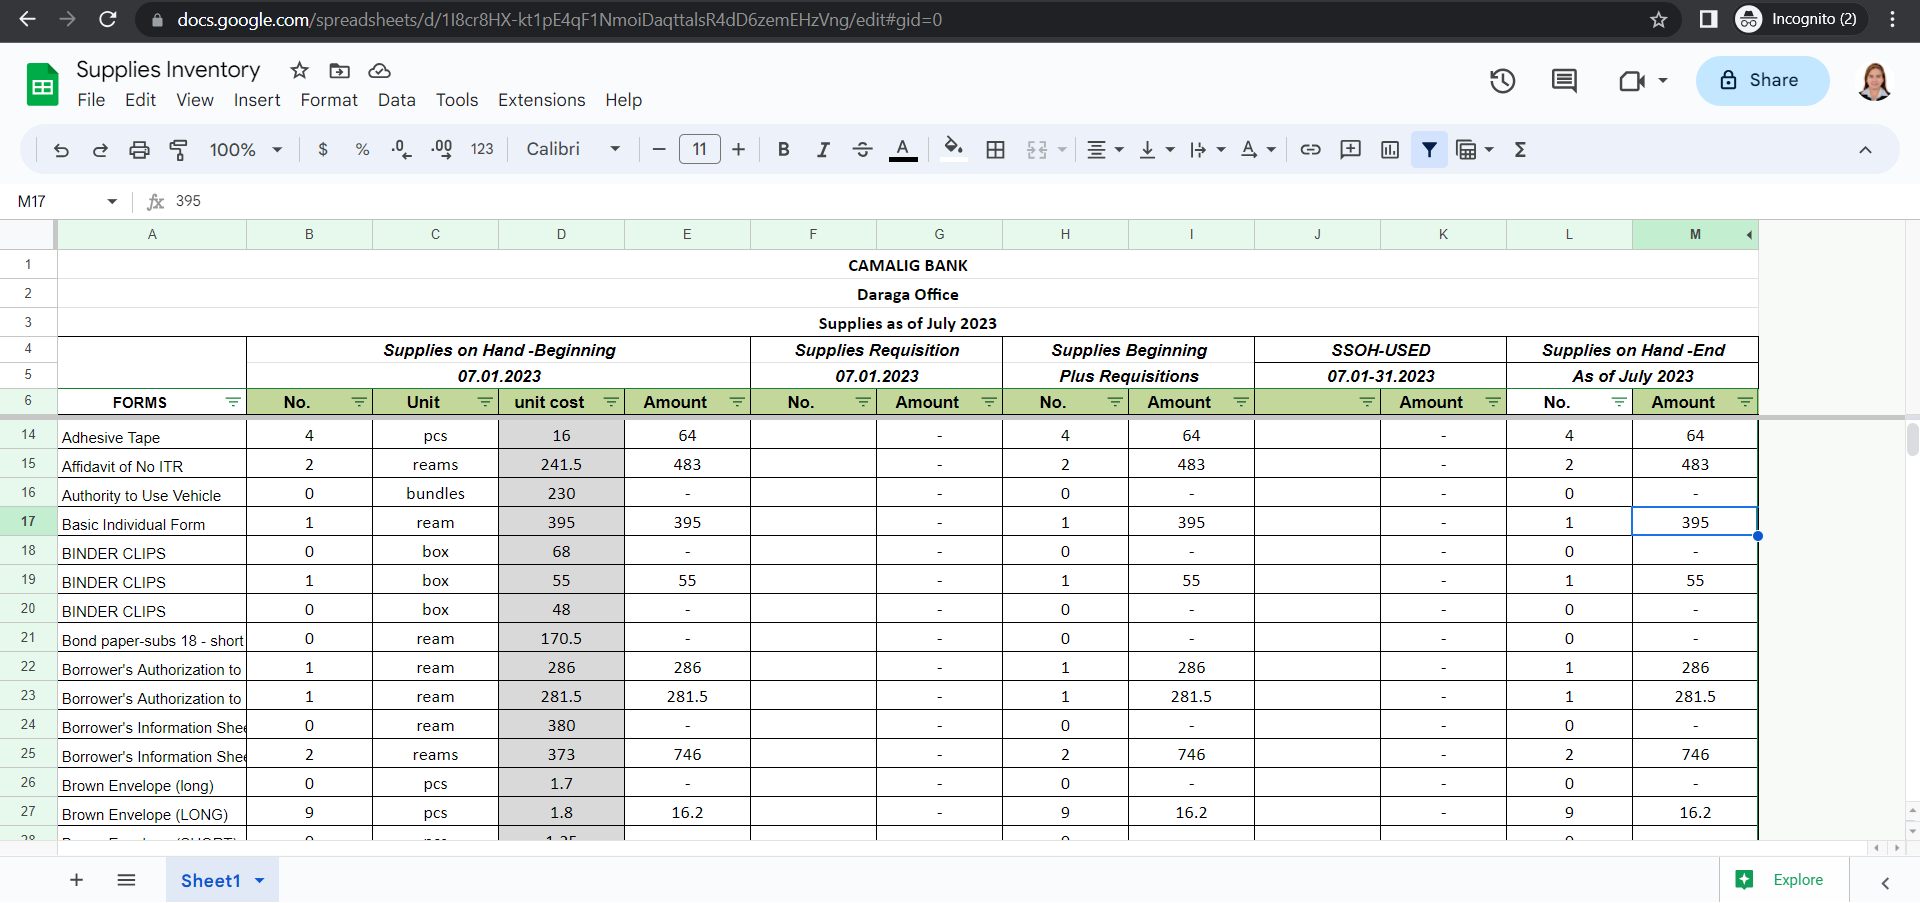Open version history clock icon
This screenshot has width=1920, height=903.
tap(1502, 81)
